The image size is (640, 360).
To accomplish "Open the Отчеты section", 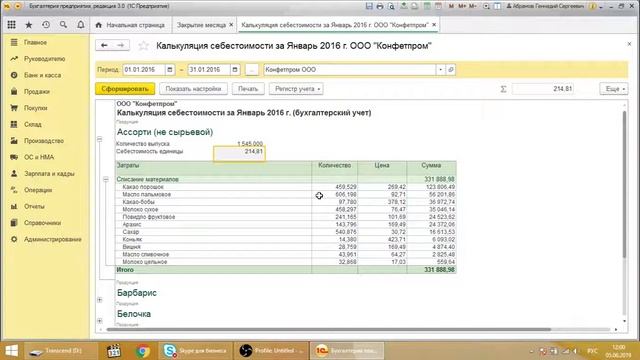I will point(34,207).
